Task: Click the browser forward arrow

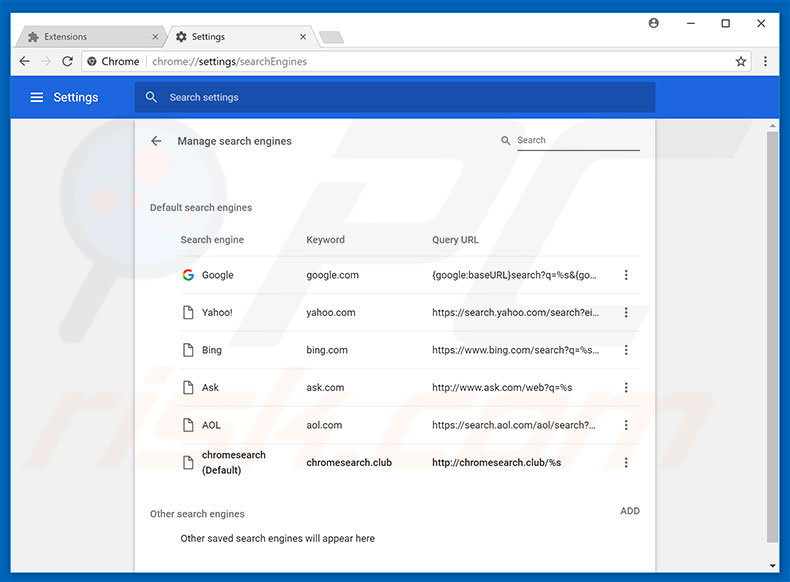Action: click(x=46, y=61)
